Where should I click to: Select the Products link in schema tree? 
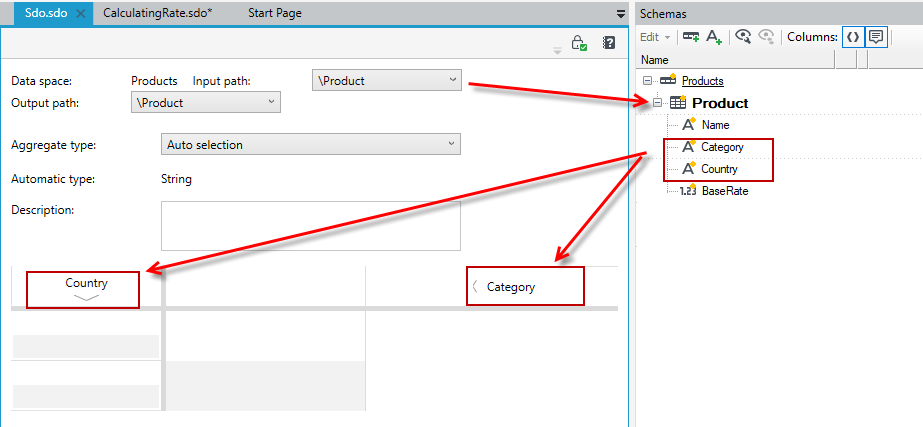click(x=702, y=81)
